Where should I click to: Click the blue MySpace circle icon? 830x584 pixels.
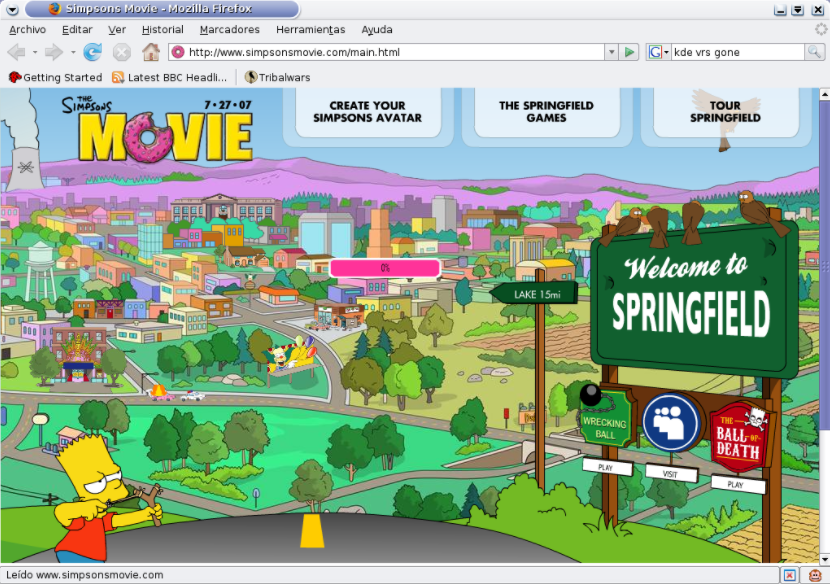click(x=671, y=423)
